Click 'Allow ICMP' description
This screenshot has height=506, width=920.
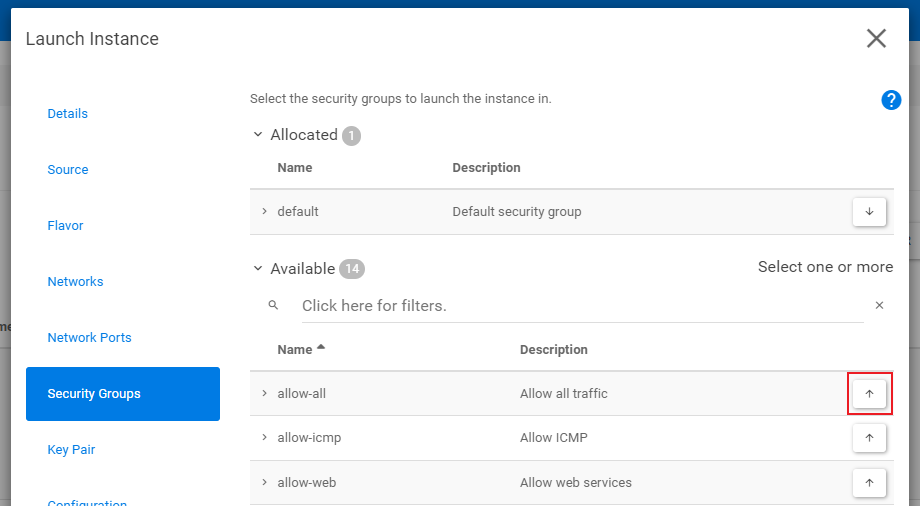pos(553,437)
